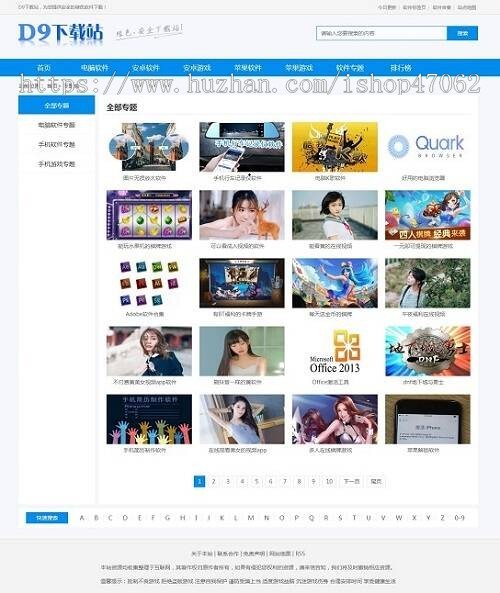Go to pagination page 5
500x593 pixels.
(x=256, y=481)
